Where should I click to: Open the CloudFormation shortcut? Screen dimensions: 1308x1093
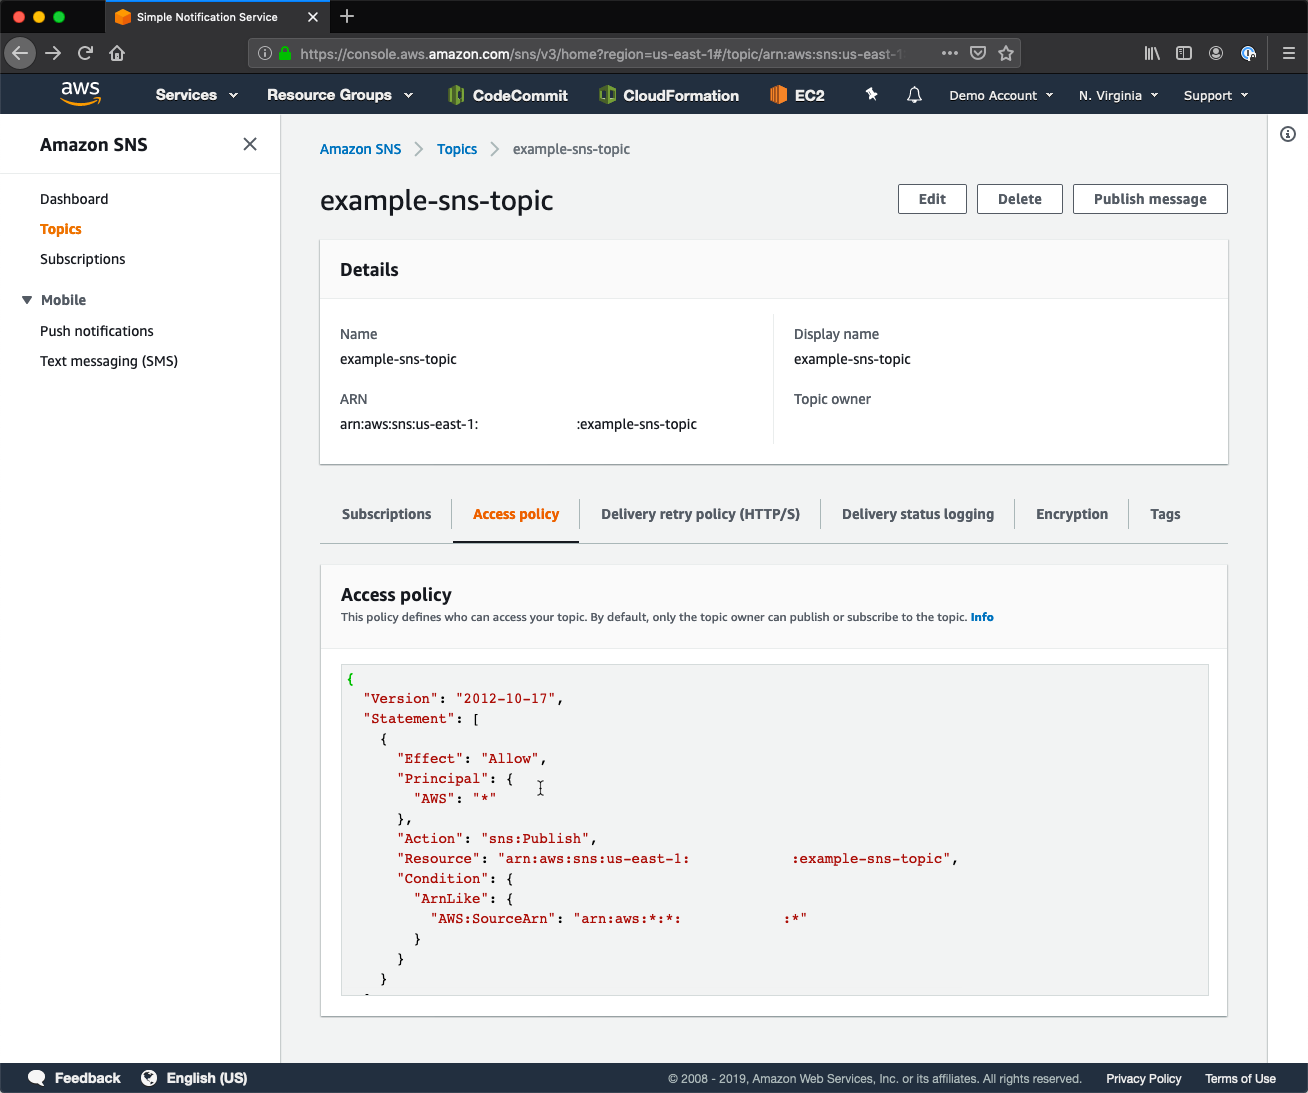(669, 95)
